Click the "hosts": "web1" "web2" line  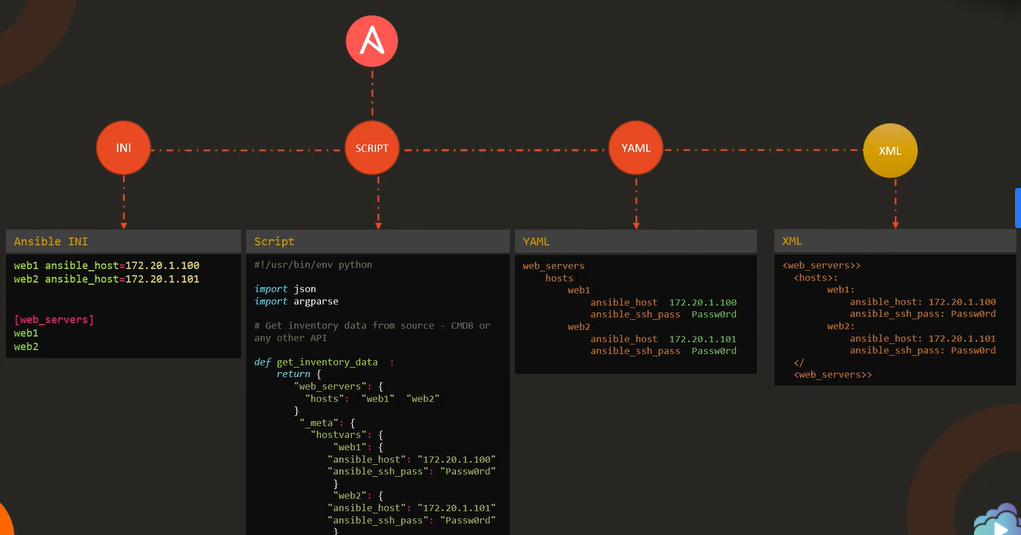click(x=372, y=398)
